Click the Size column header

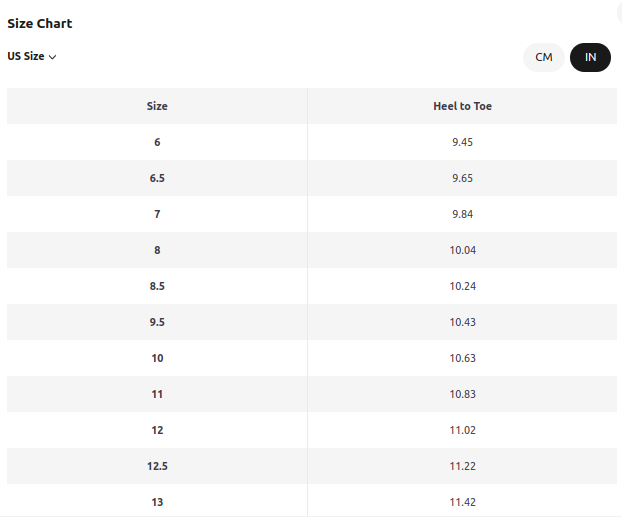157,106
